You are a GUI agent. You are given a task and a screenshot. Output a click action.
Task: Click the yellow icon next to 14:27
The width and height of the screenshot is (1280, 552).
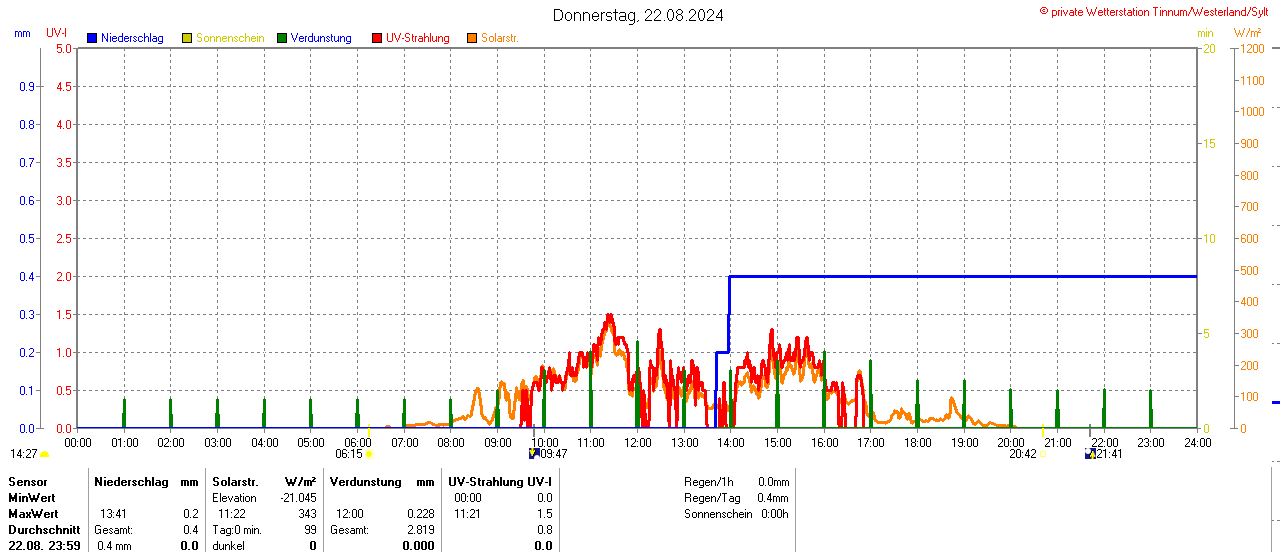(x=44, y=454)
